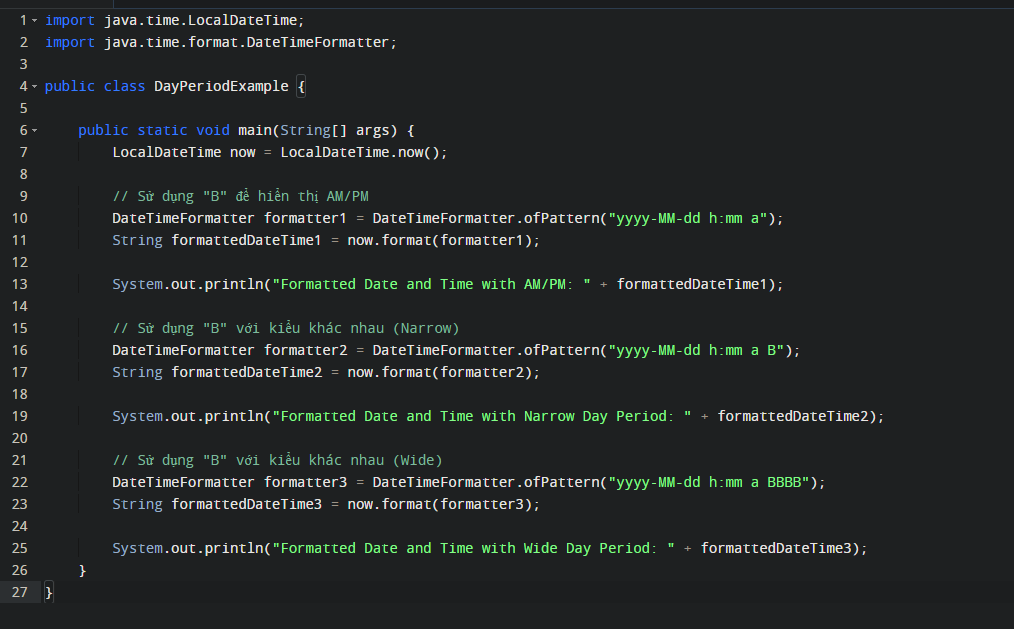Screen dimensions: 1014x629
Task: Collapse the import block fold arrow on line 1
Action: [x=35, y=21]
